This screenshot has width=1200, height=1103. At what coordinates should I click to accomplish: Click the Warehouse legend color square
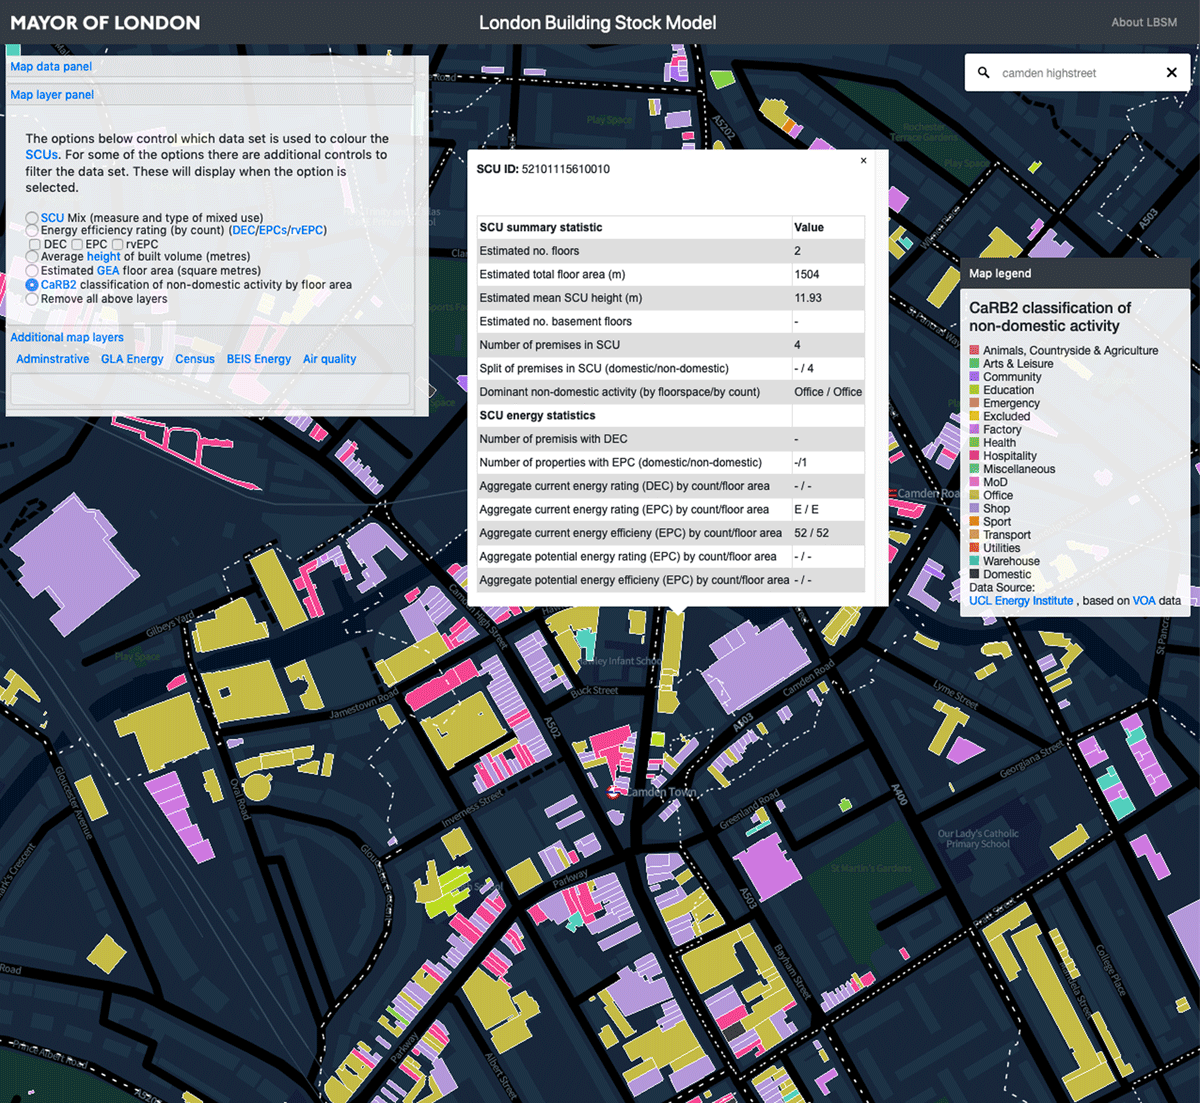[974, 561]
